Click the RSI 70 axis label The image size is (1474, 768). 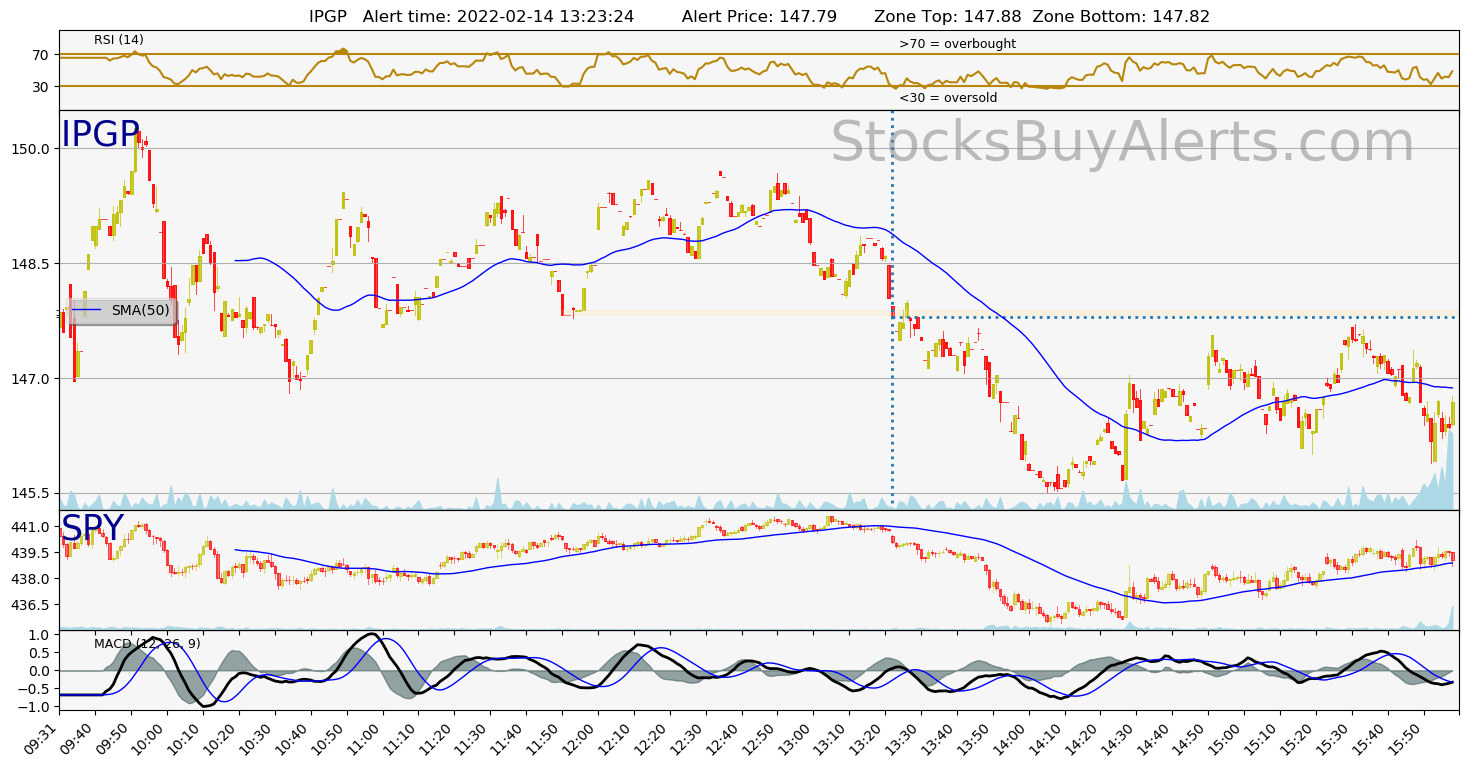coord(41,55)
